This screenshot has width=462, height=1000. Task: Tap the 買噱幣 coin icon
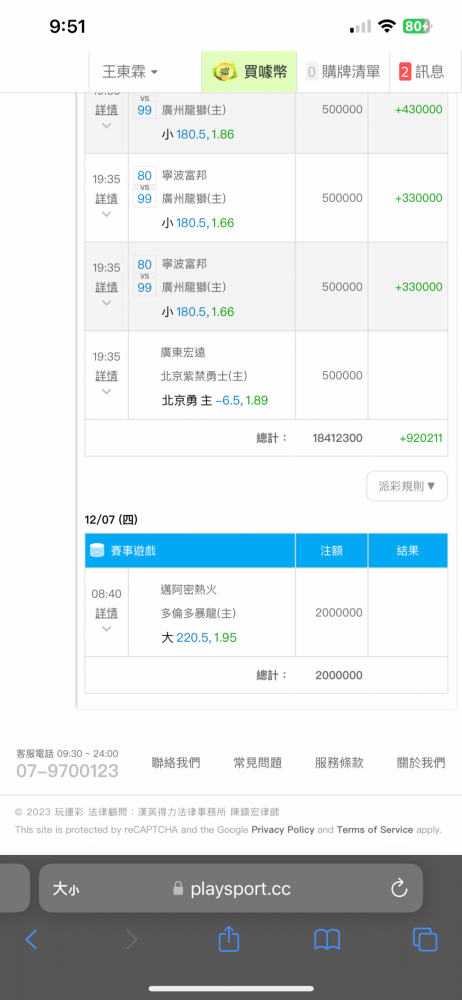224,71
